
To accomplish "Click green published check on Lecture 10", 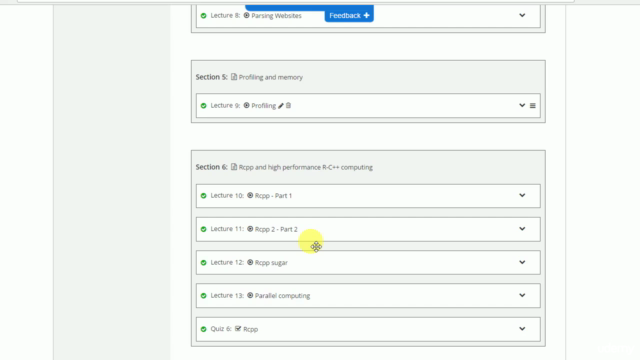I will tap(204, 196).
